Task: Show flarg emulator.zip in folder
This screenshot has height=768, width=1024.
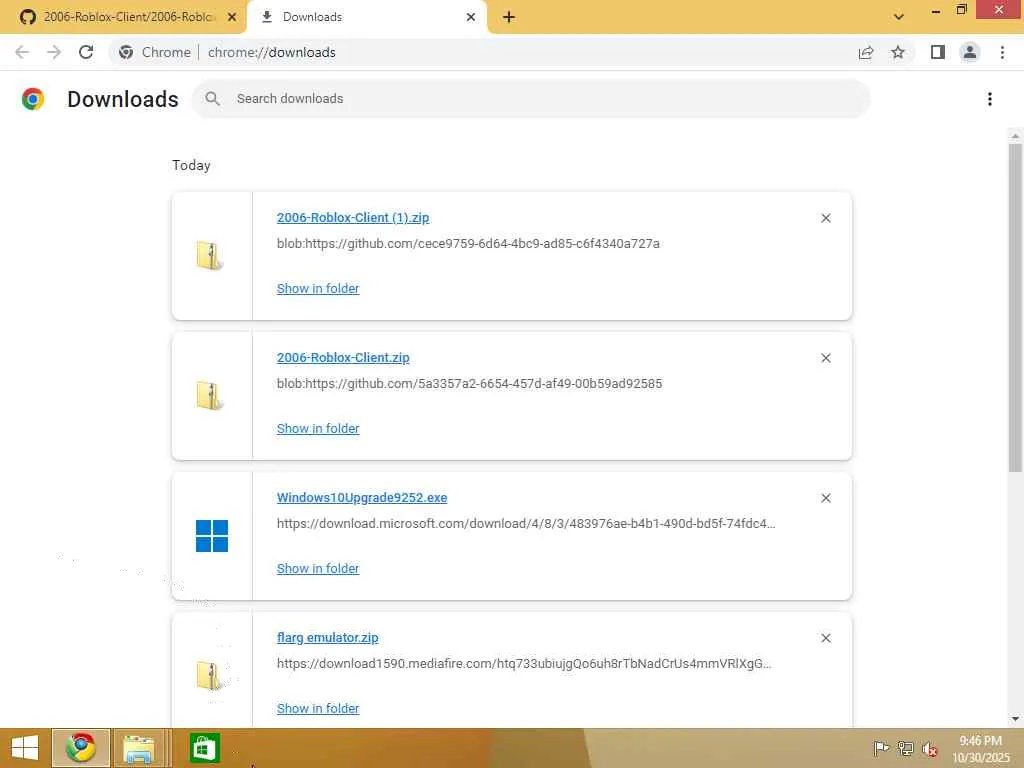Action: tap(318, 708)
